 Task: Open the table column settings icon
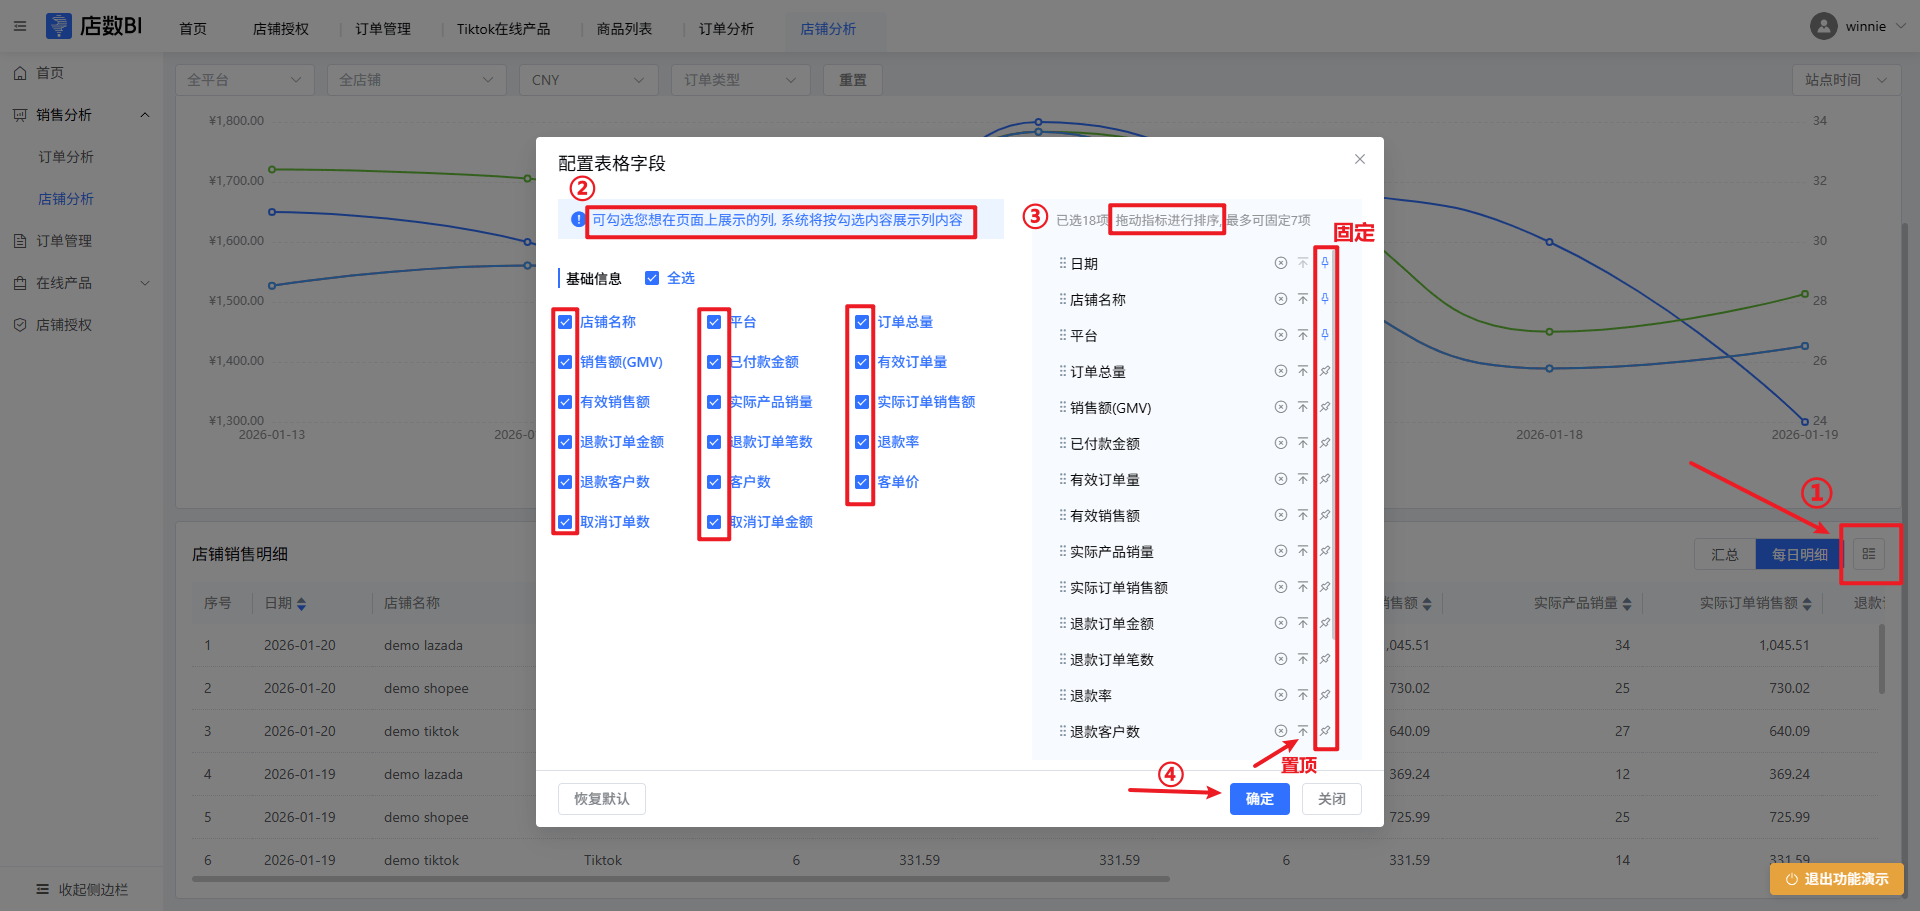click(x=1868, y=554)
